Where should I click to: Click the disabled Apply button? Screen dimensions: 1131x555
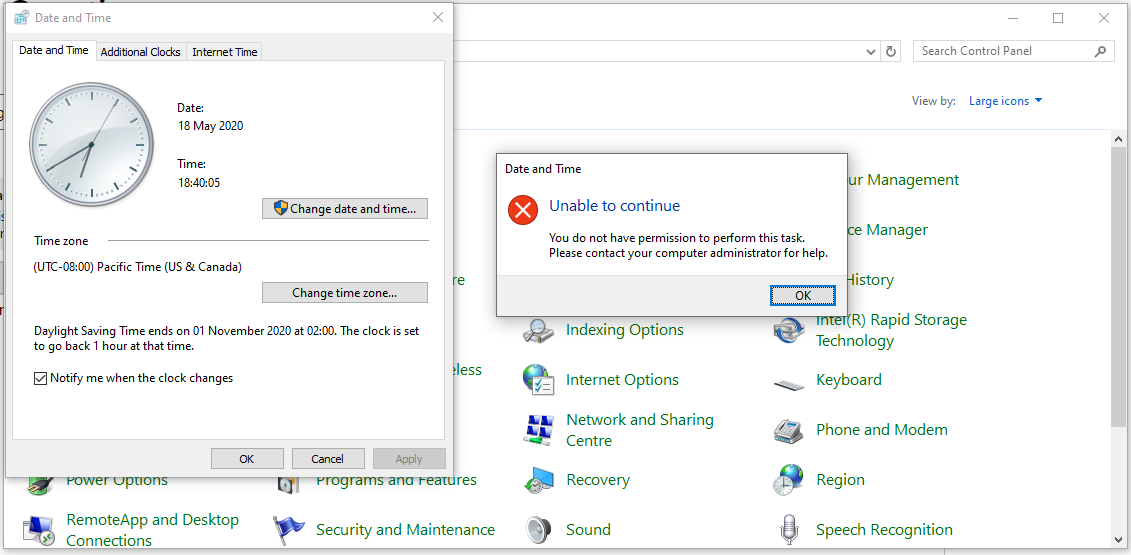coord(409,459)
